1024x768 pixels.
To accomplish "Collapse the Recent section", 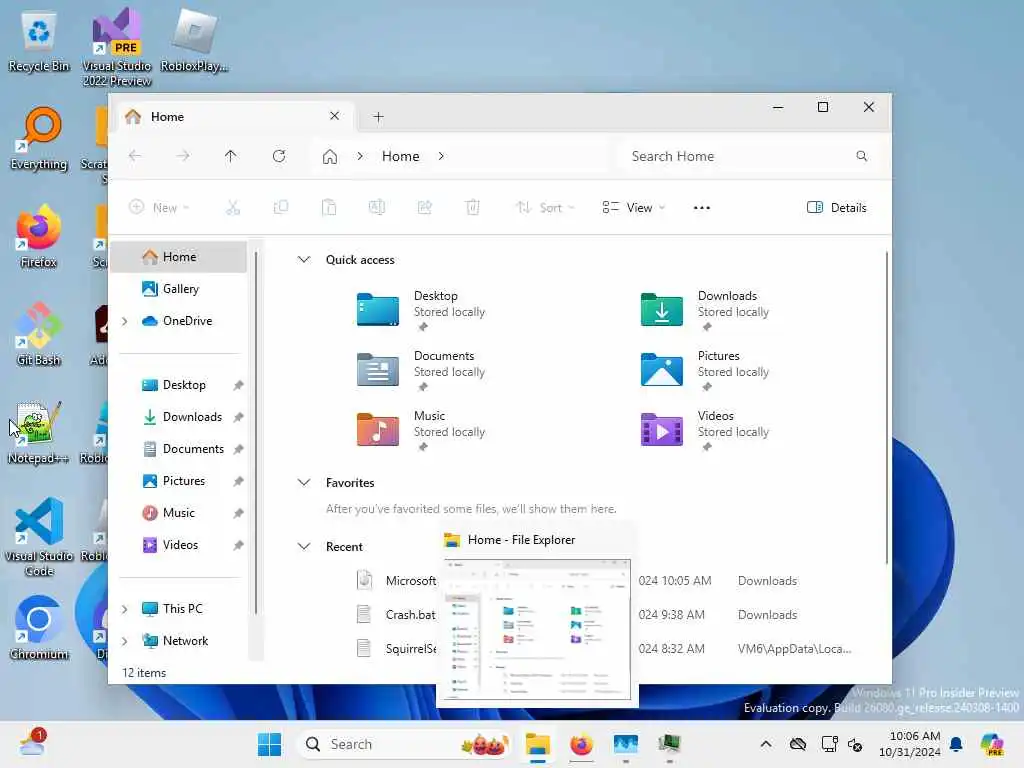I will [304, 547].
